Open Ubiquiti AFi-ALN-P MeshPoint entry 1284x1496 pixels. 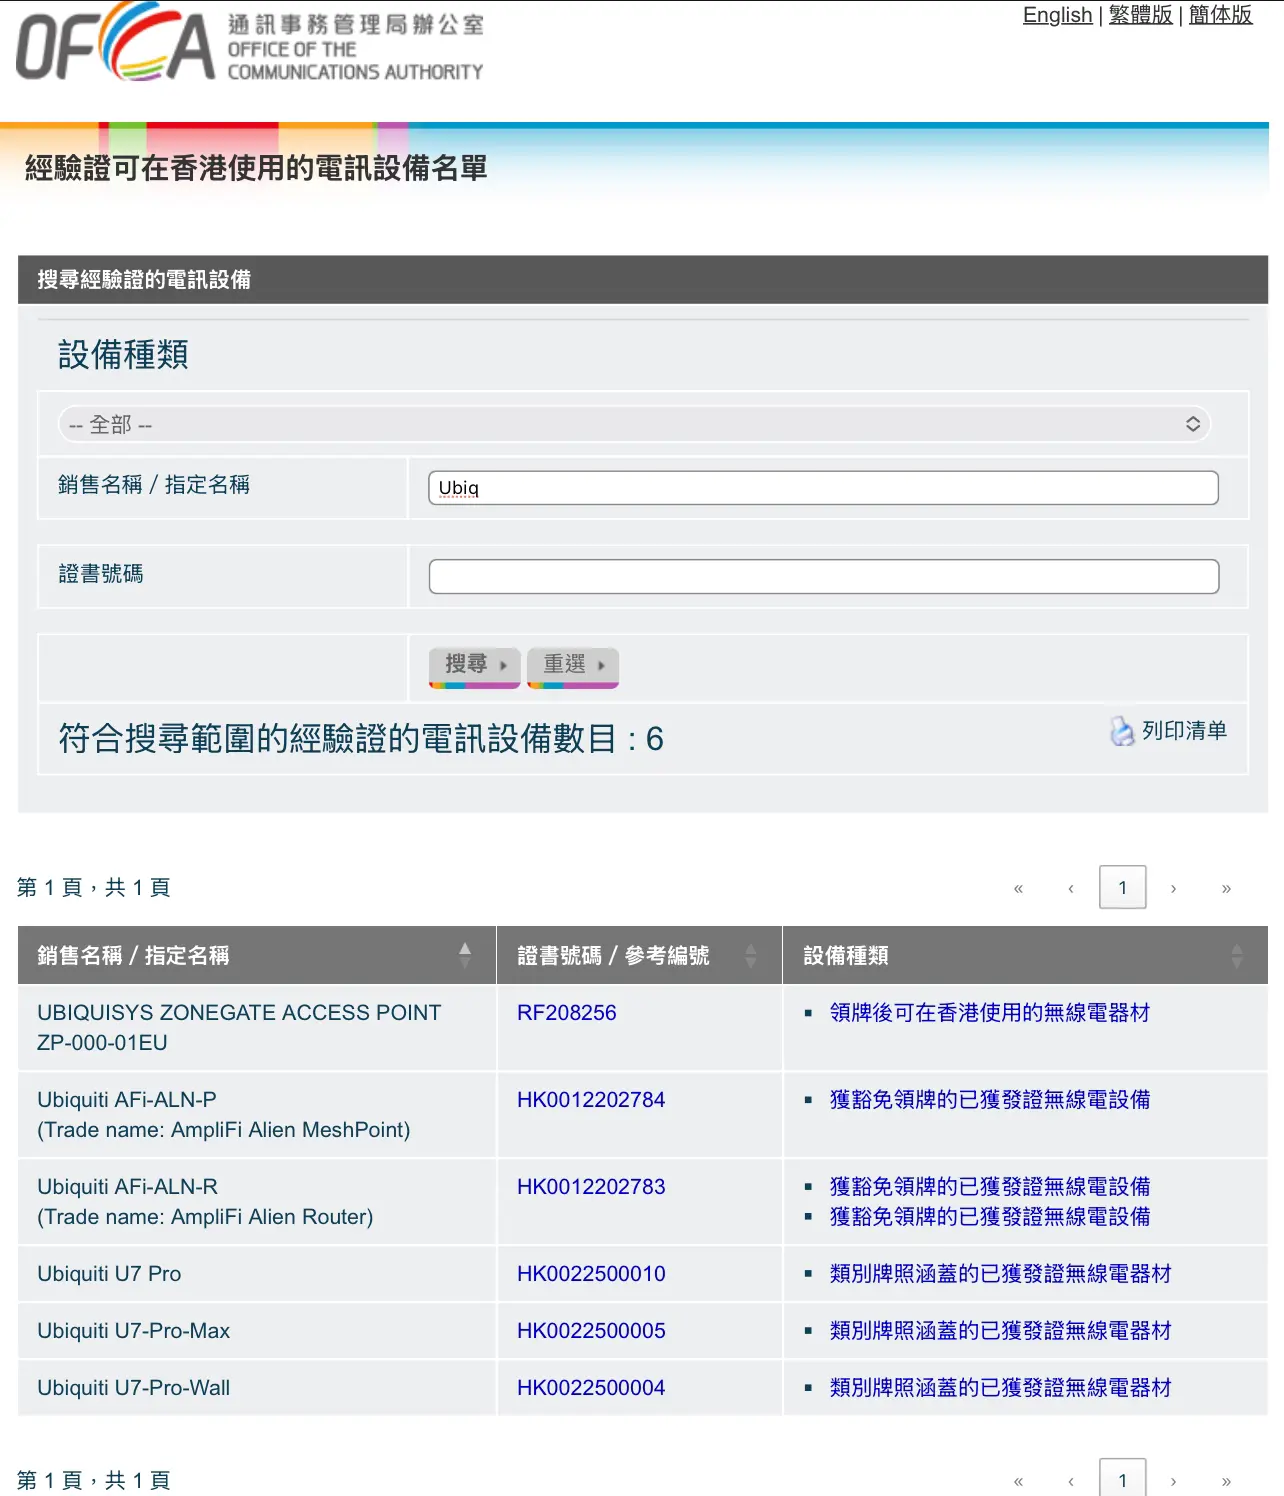(223, 1114)
